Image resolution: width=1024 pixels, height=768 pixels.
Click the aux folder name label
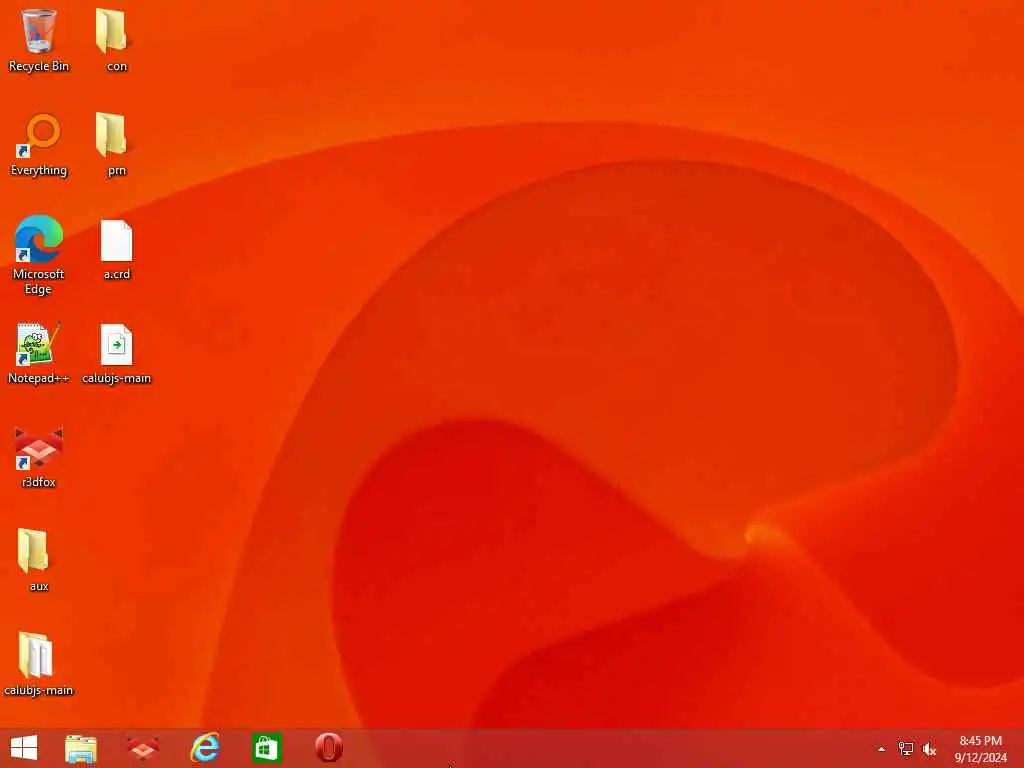[x=39, y=586]
